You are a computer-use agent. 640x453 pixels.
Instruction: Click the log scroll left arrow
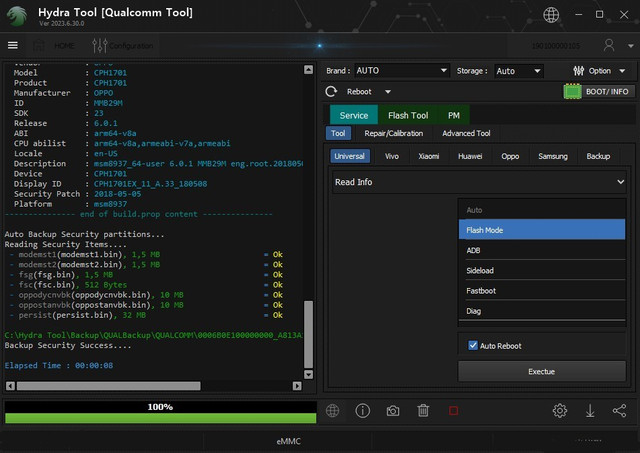(x=11, y=386)
